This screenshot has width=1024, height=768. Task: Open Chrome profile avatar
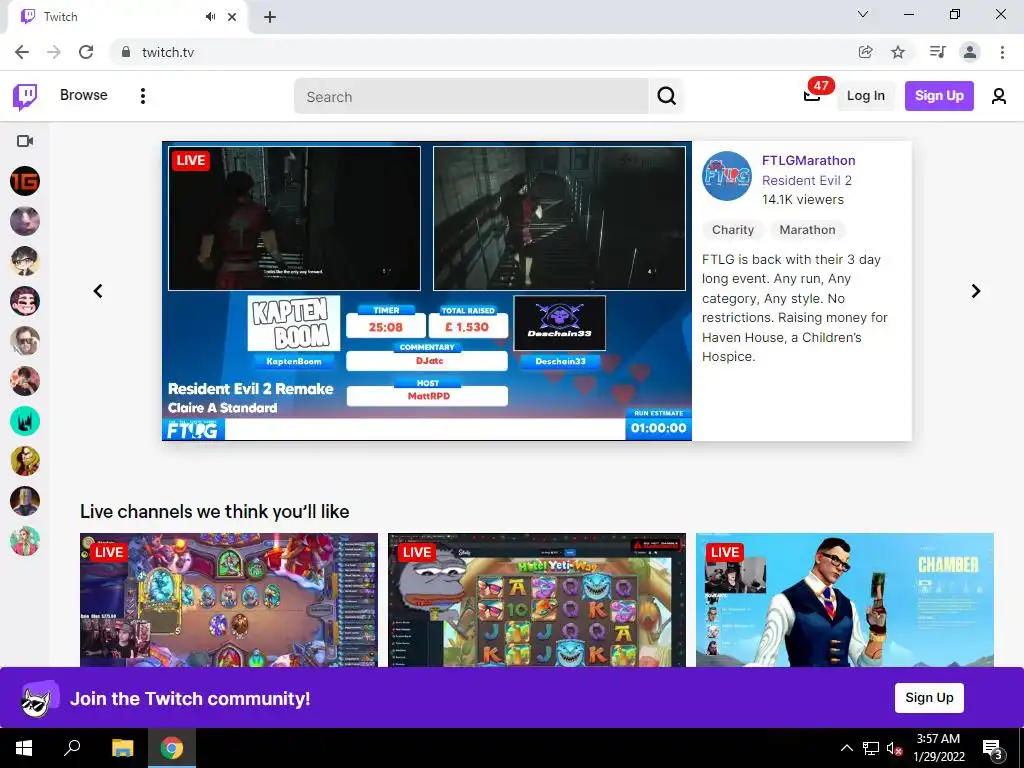point(970,52)
